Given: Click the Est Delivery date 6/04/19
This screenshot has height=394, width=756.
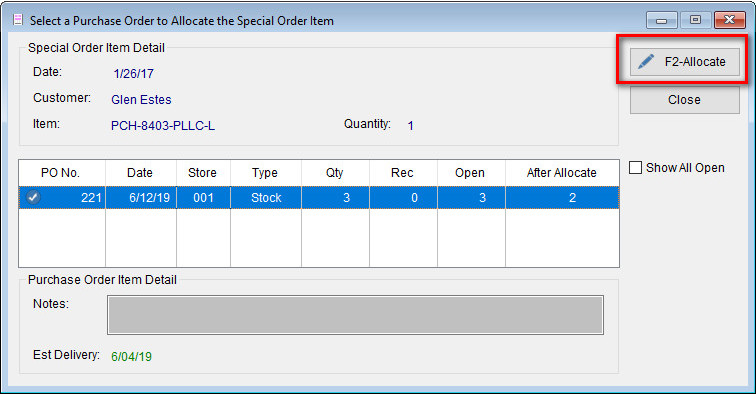Looking at the screenshot, I should coord(131,356).
